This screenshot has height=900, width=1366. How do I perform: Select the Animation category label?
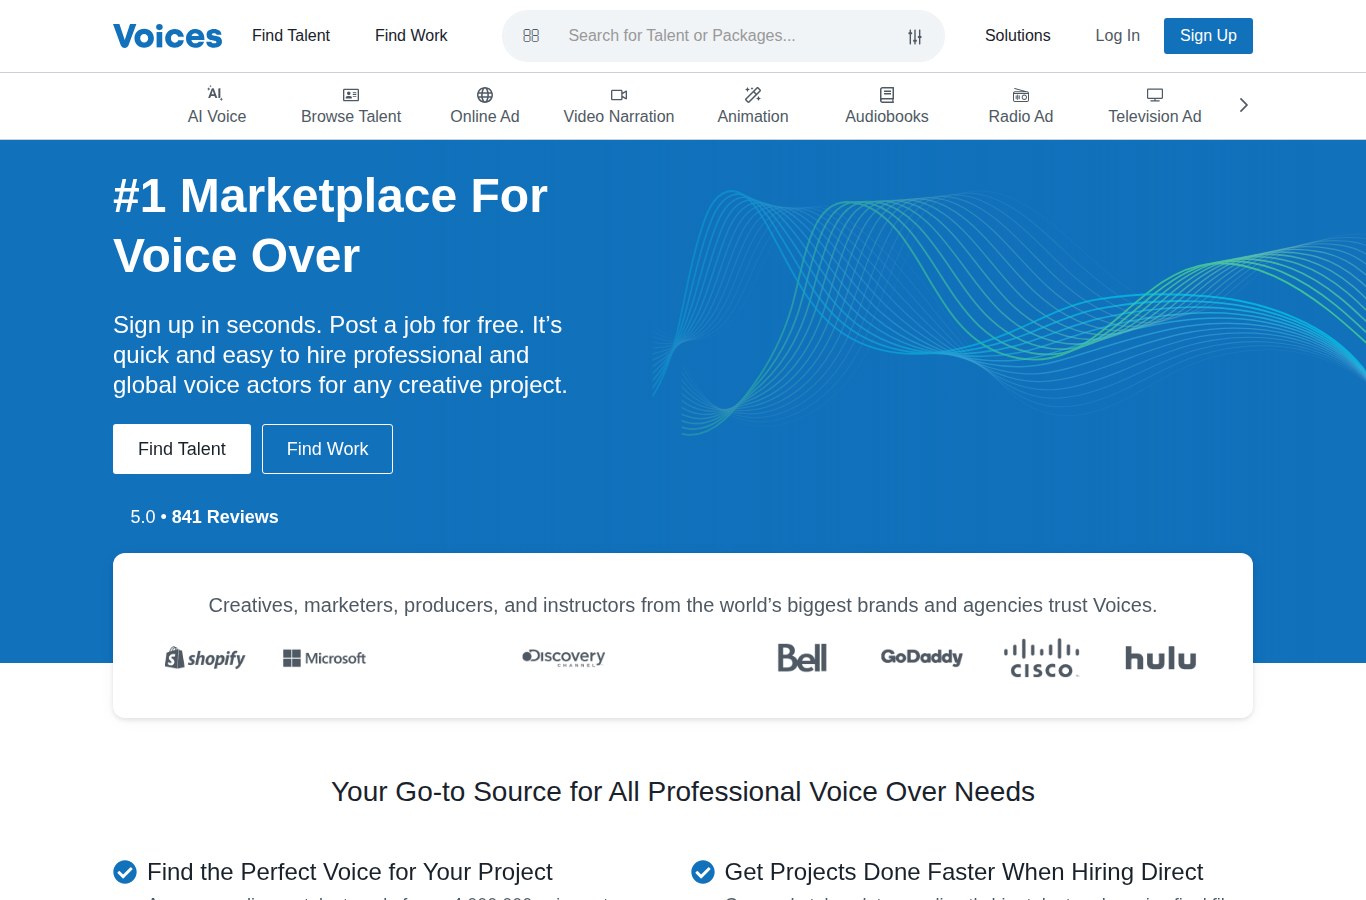point(753,116)
